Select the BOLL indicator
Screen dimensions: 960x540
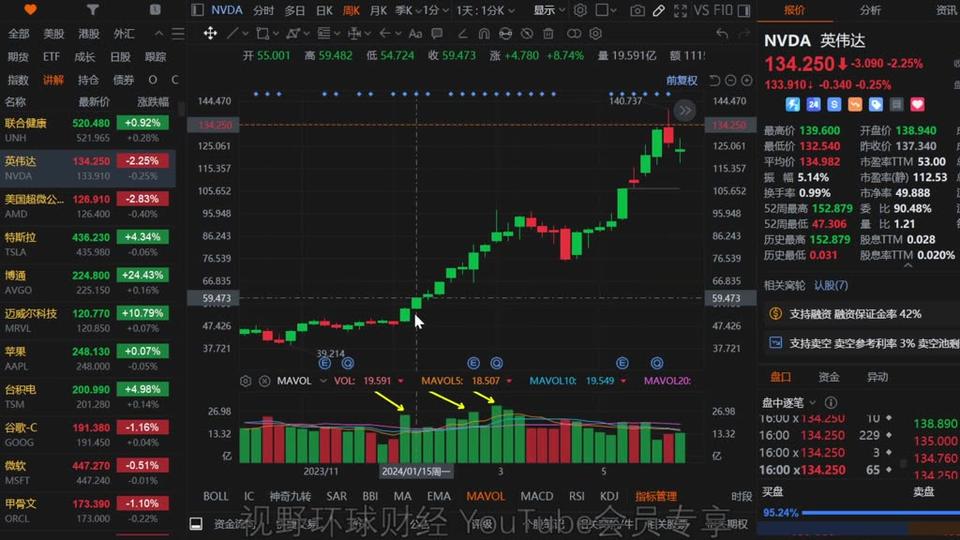[216, 496]
